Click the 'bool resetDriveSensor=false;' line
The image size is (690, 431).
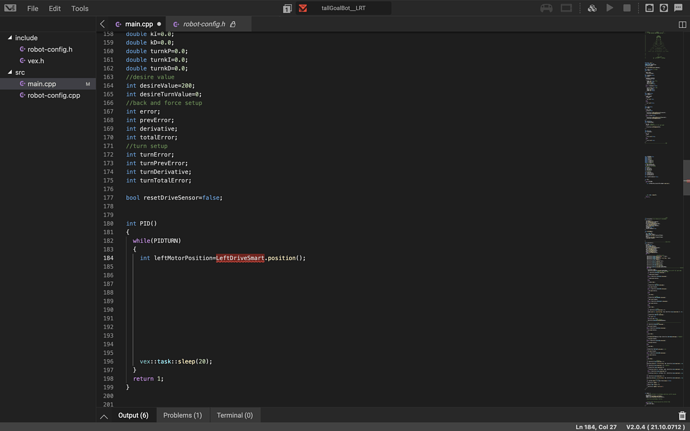click(x=174, y=198)
